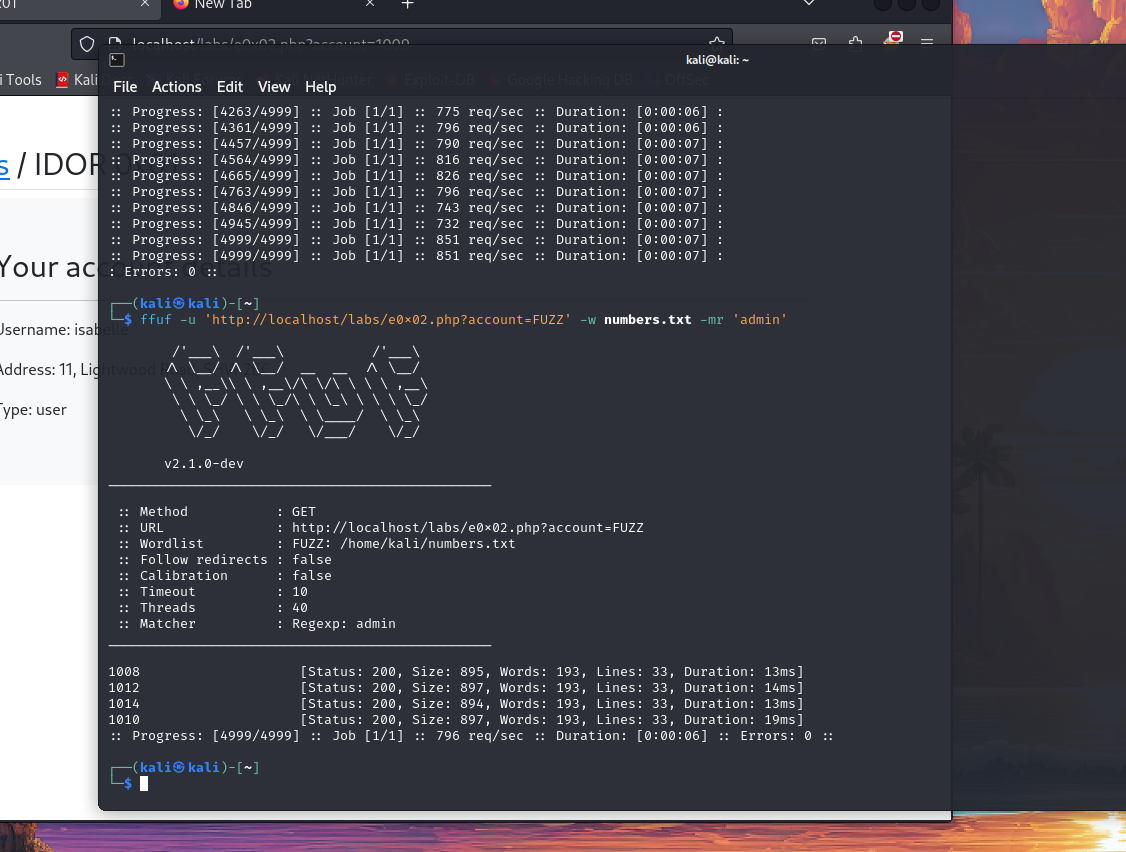Click the numbers.txt argument in command
The width and height of the screenshot is (1126, 852).
(x=647, y=320)
